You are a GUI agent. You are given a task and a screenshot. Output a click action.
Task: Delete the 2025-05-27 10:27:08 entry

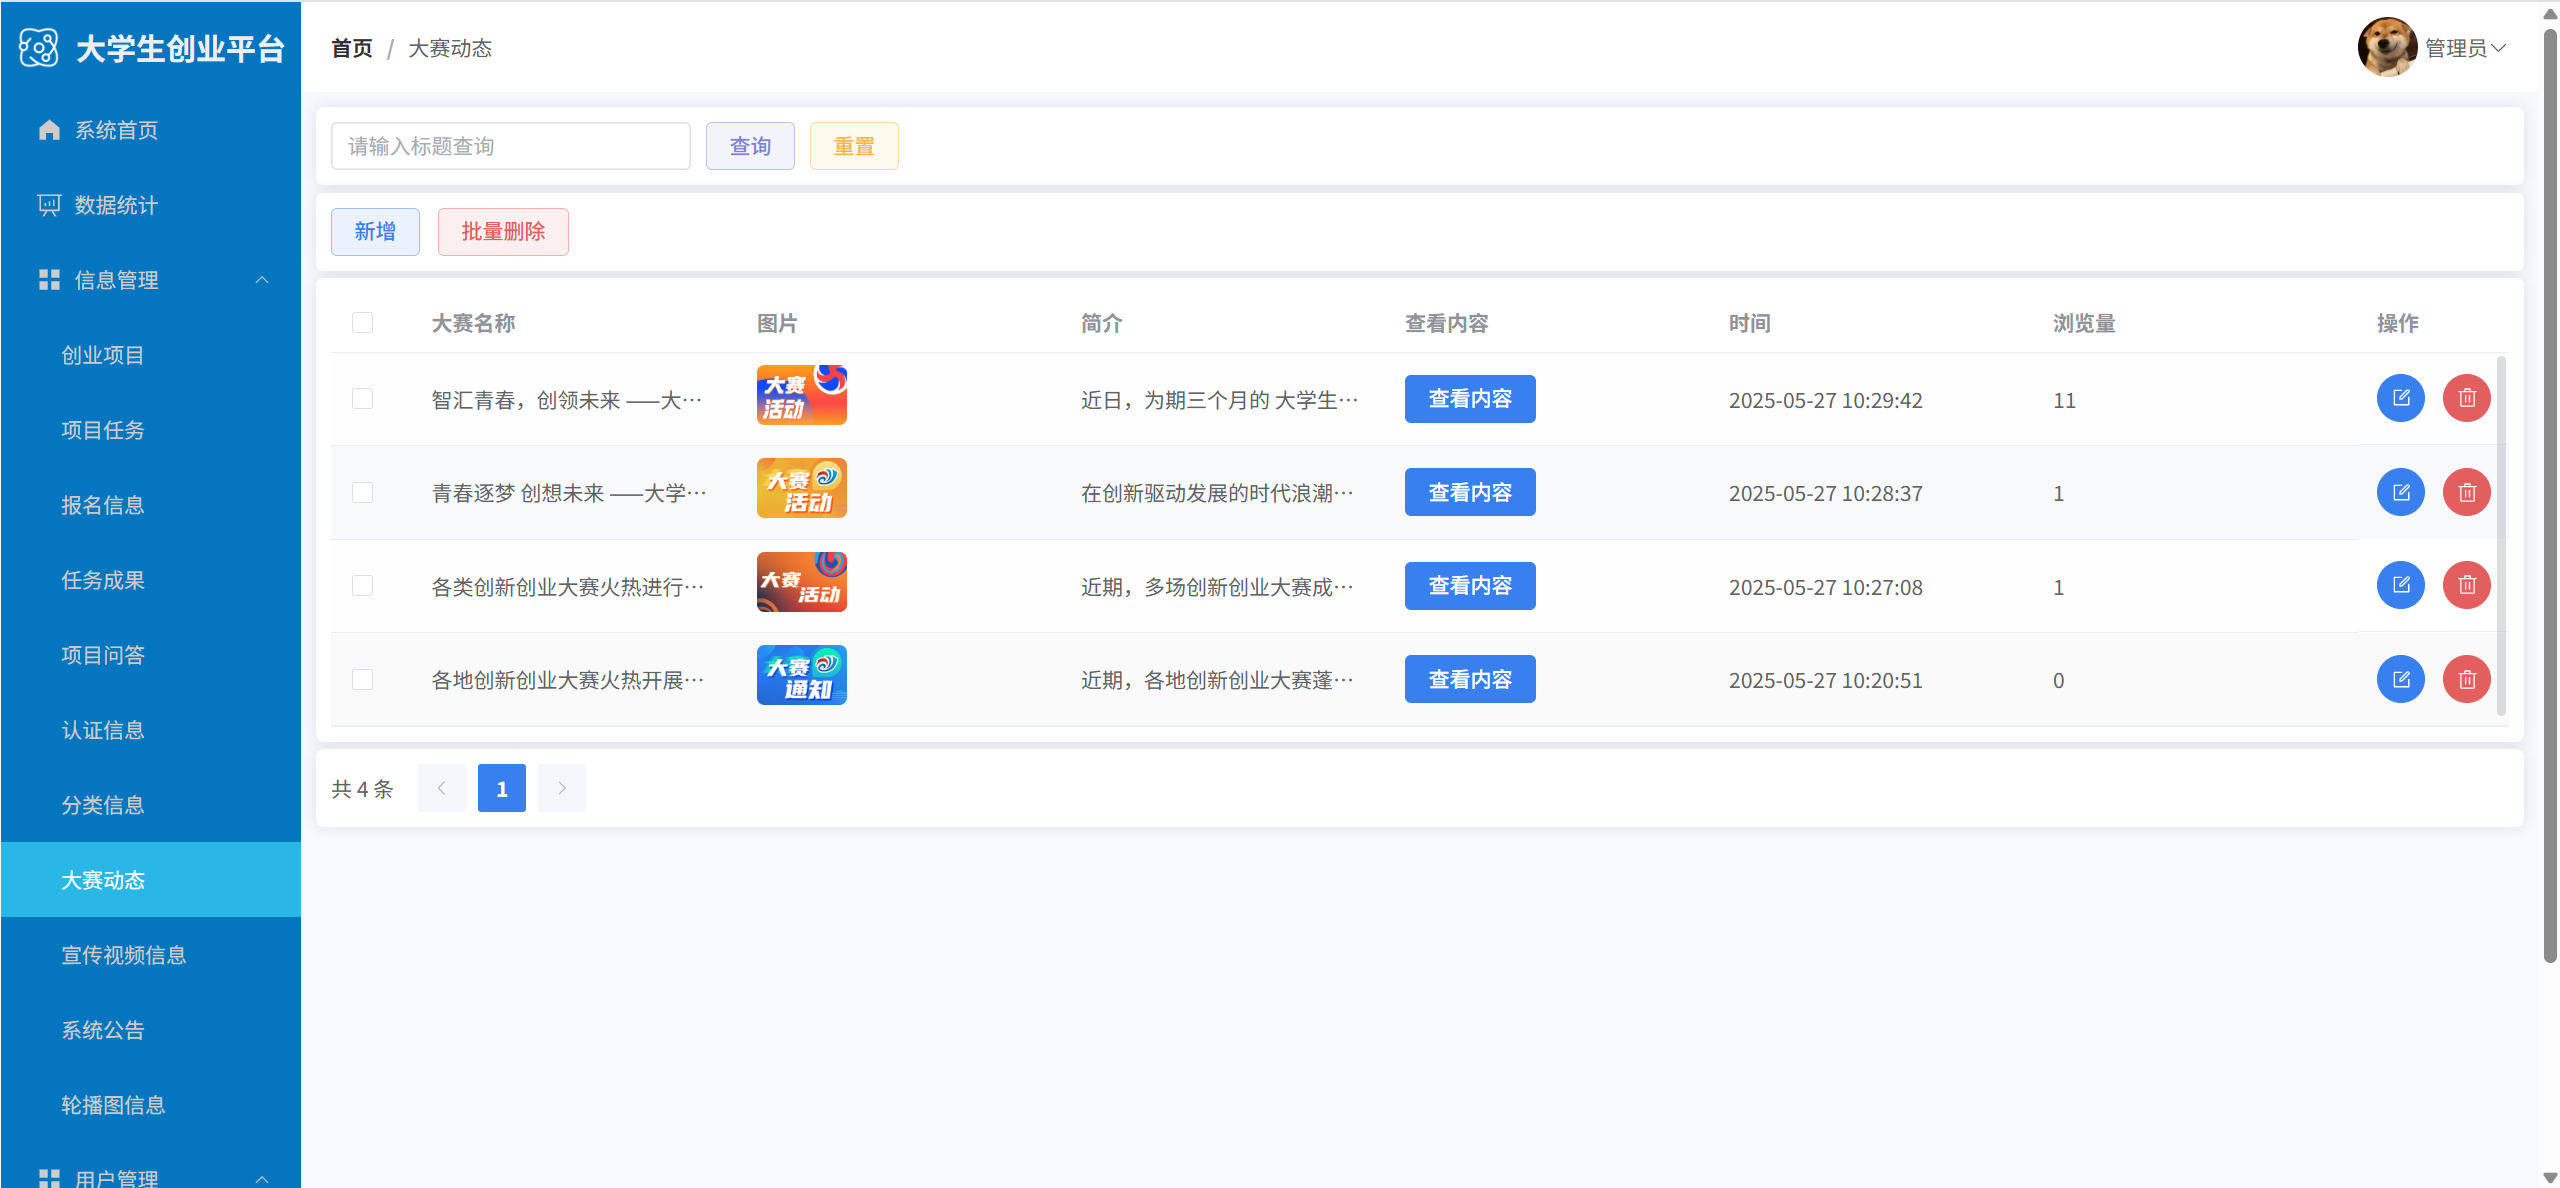click(x=2466, y=586)
